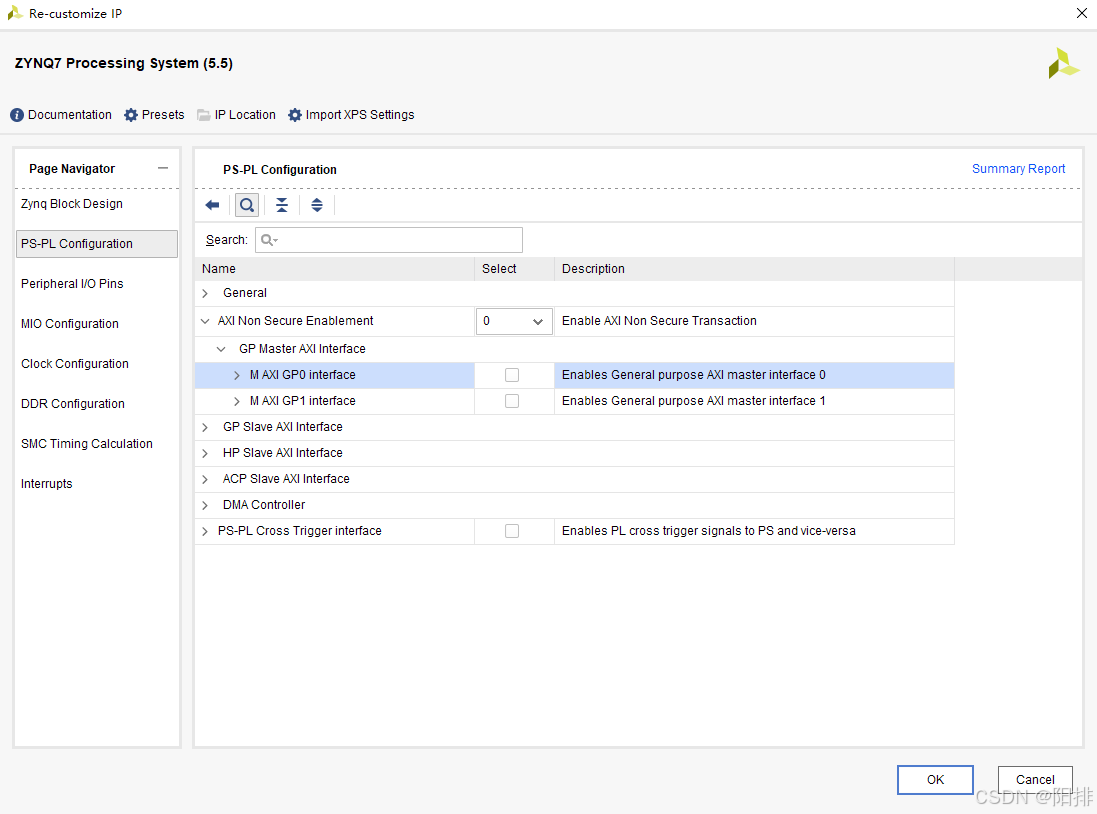Open Clock Configuration page
This screenshot has width=1097, height=814.
(x=75, y=363)
